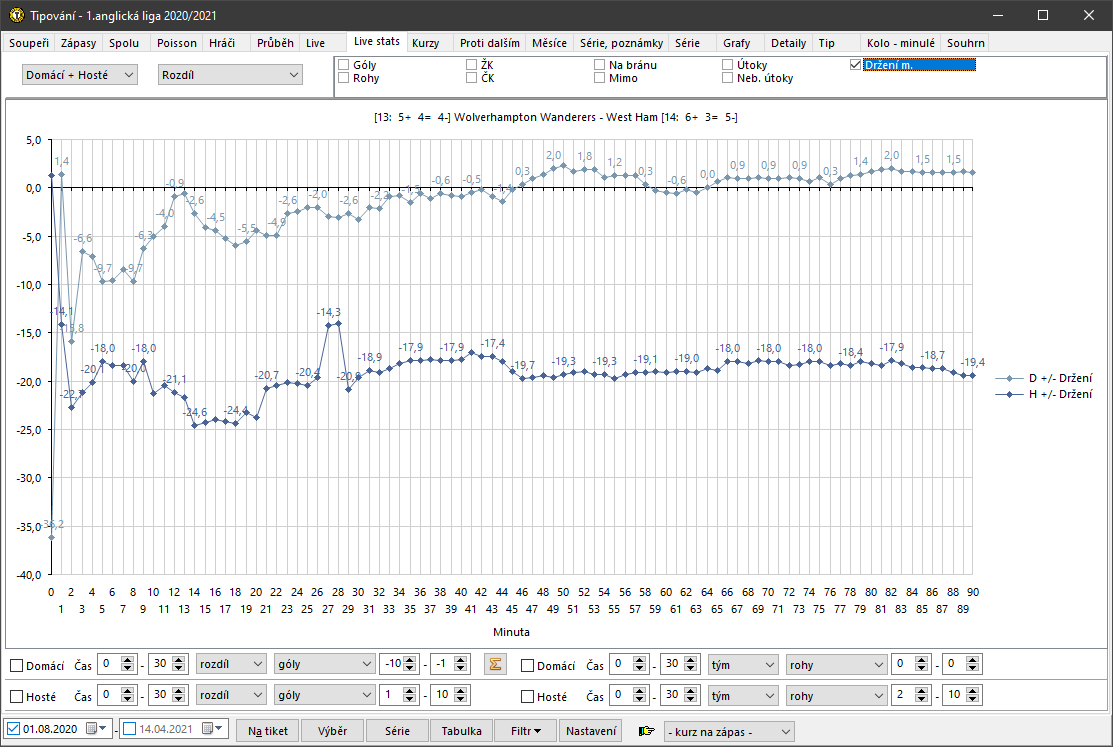The width and height of the screenshot is (1113, 747).
Task: Click the Nastavení button
Action: (x=591, y=731)
